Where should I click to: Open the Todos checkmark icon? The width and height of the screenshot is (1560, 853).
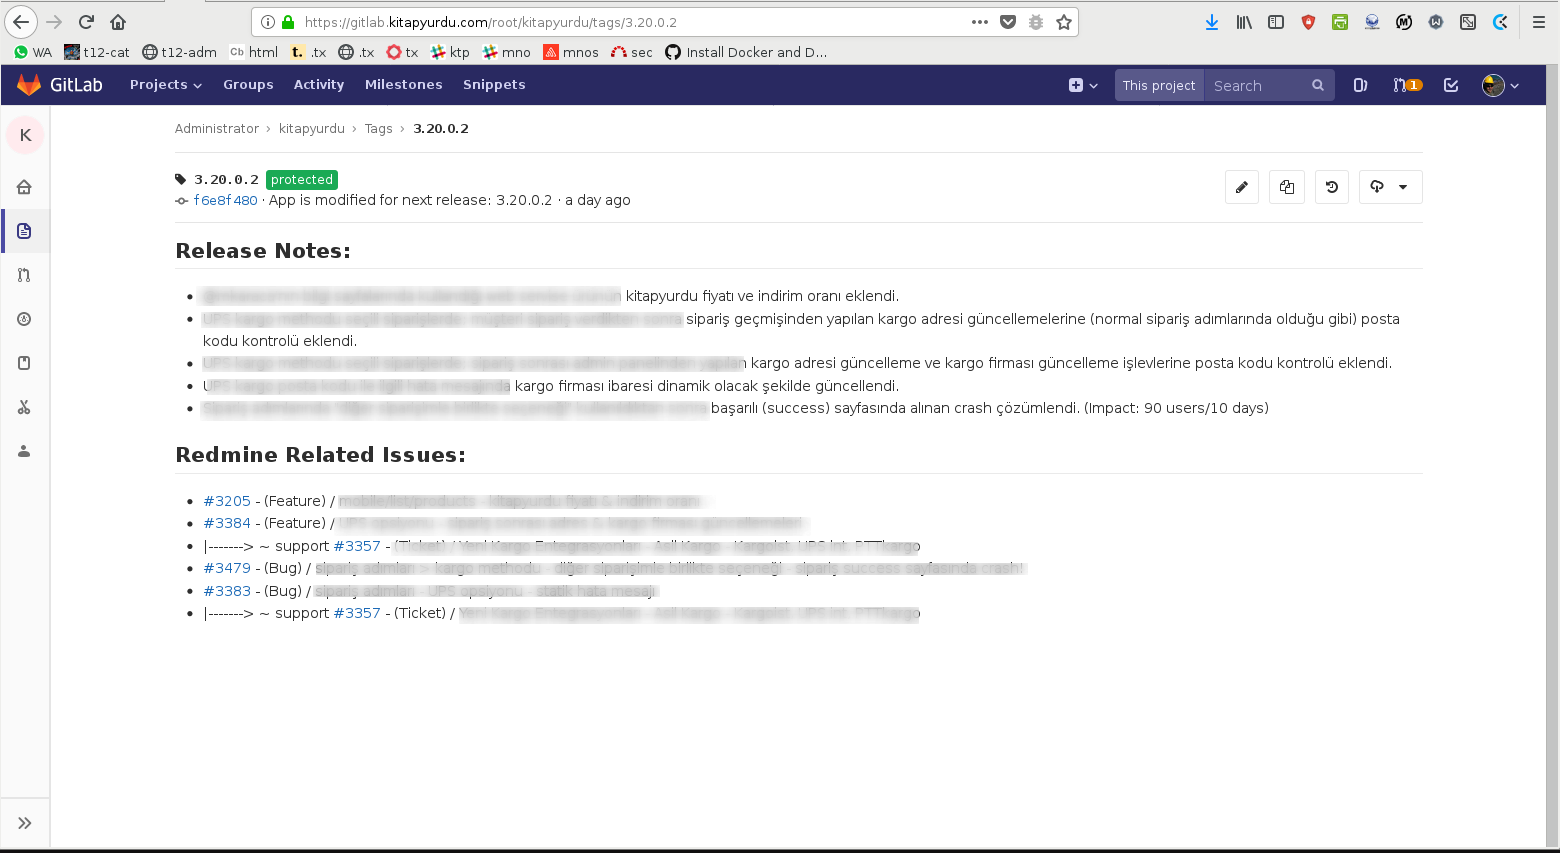(x=1451, y=85)
